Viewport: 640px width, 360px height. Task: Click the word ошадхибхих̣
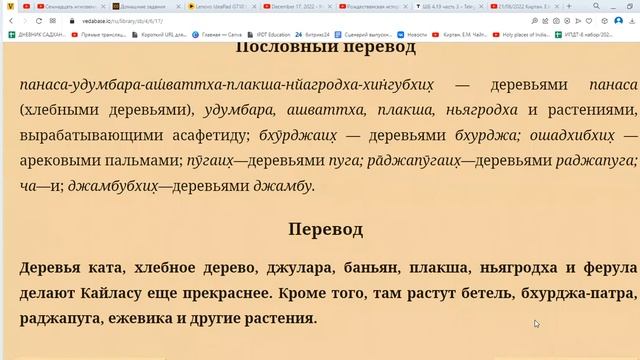572,136
